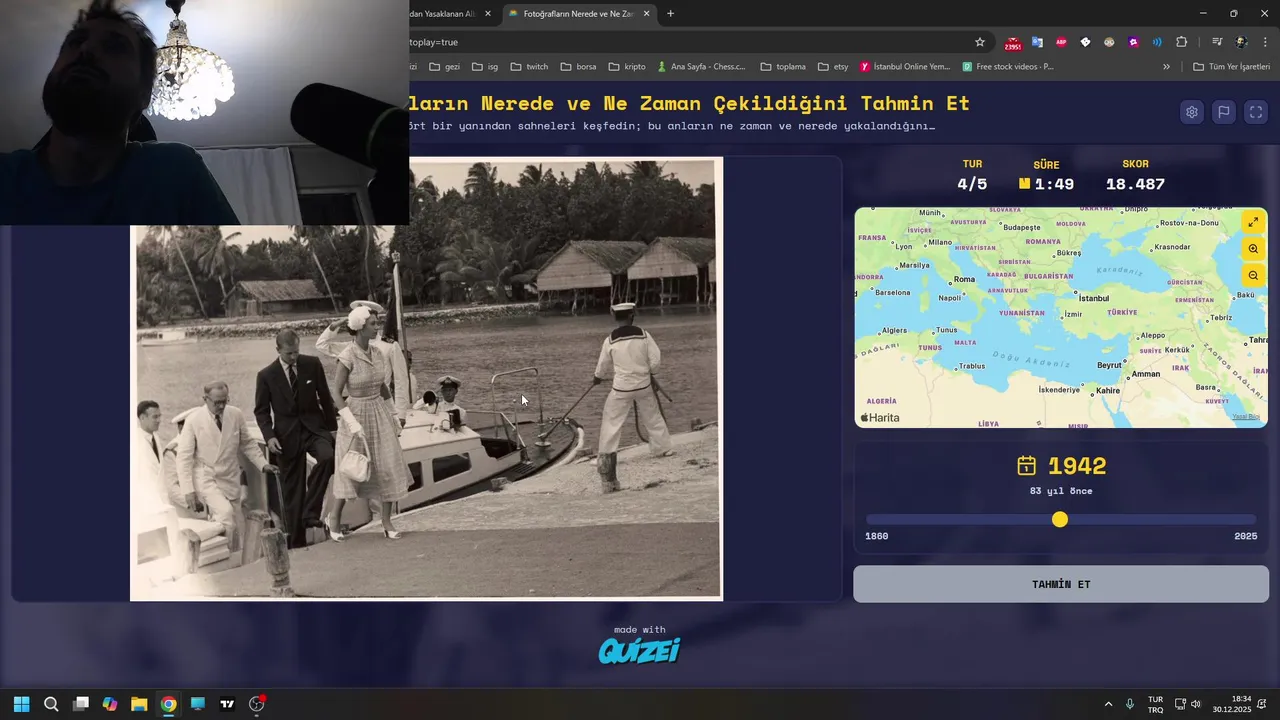The height and width of the screenshot is (720, 1280).
Task: Open the owl-face extension icon
Action: click(1109, 42)
